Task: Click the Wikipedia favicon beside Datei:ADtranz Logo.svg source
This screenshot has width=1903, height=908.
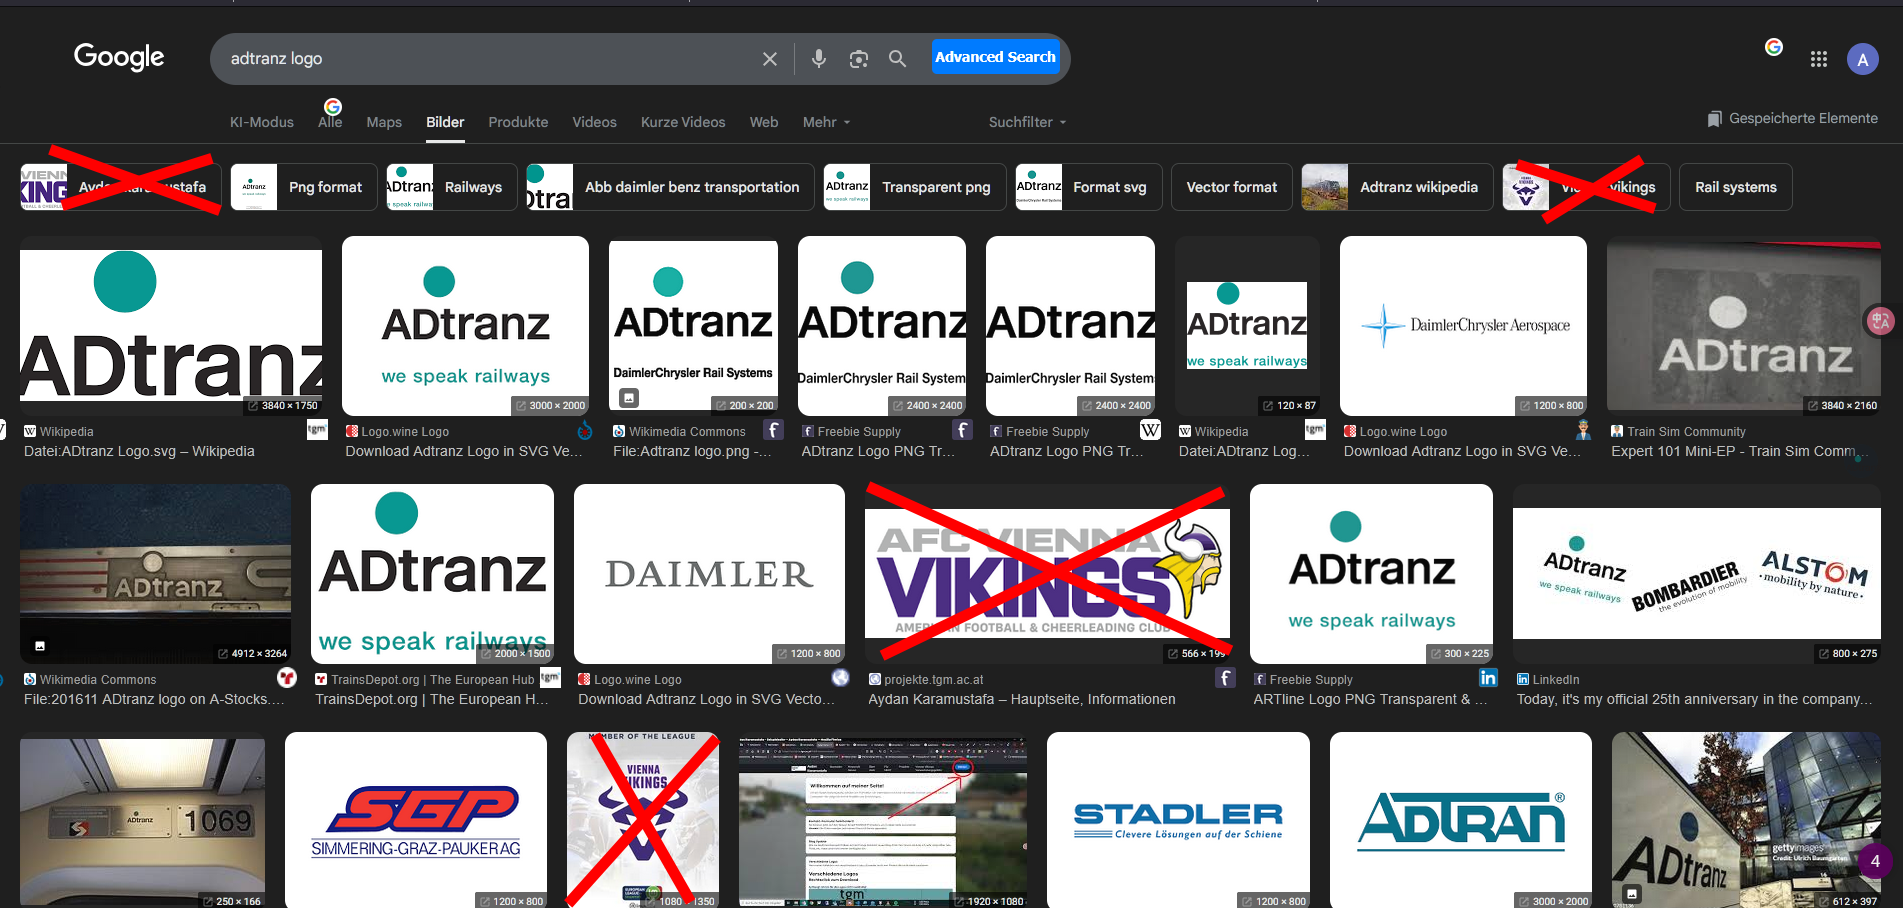Action: (30, 431)
